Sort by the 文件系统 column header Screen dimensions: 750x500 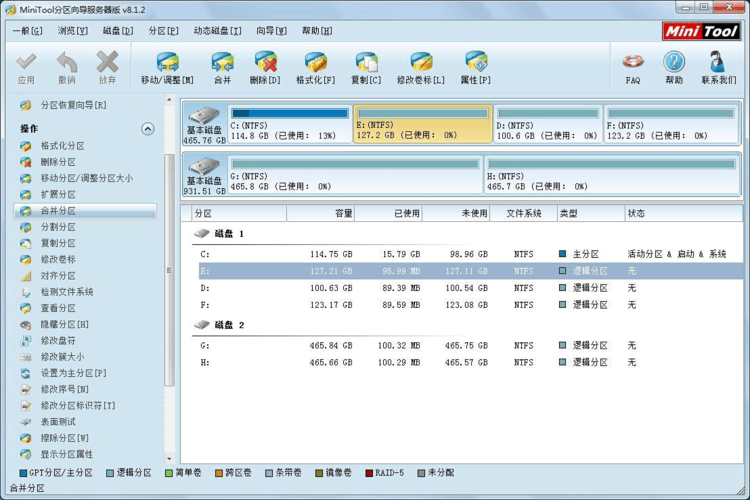pyautogui.click(x=524, y=213)
